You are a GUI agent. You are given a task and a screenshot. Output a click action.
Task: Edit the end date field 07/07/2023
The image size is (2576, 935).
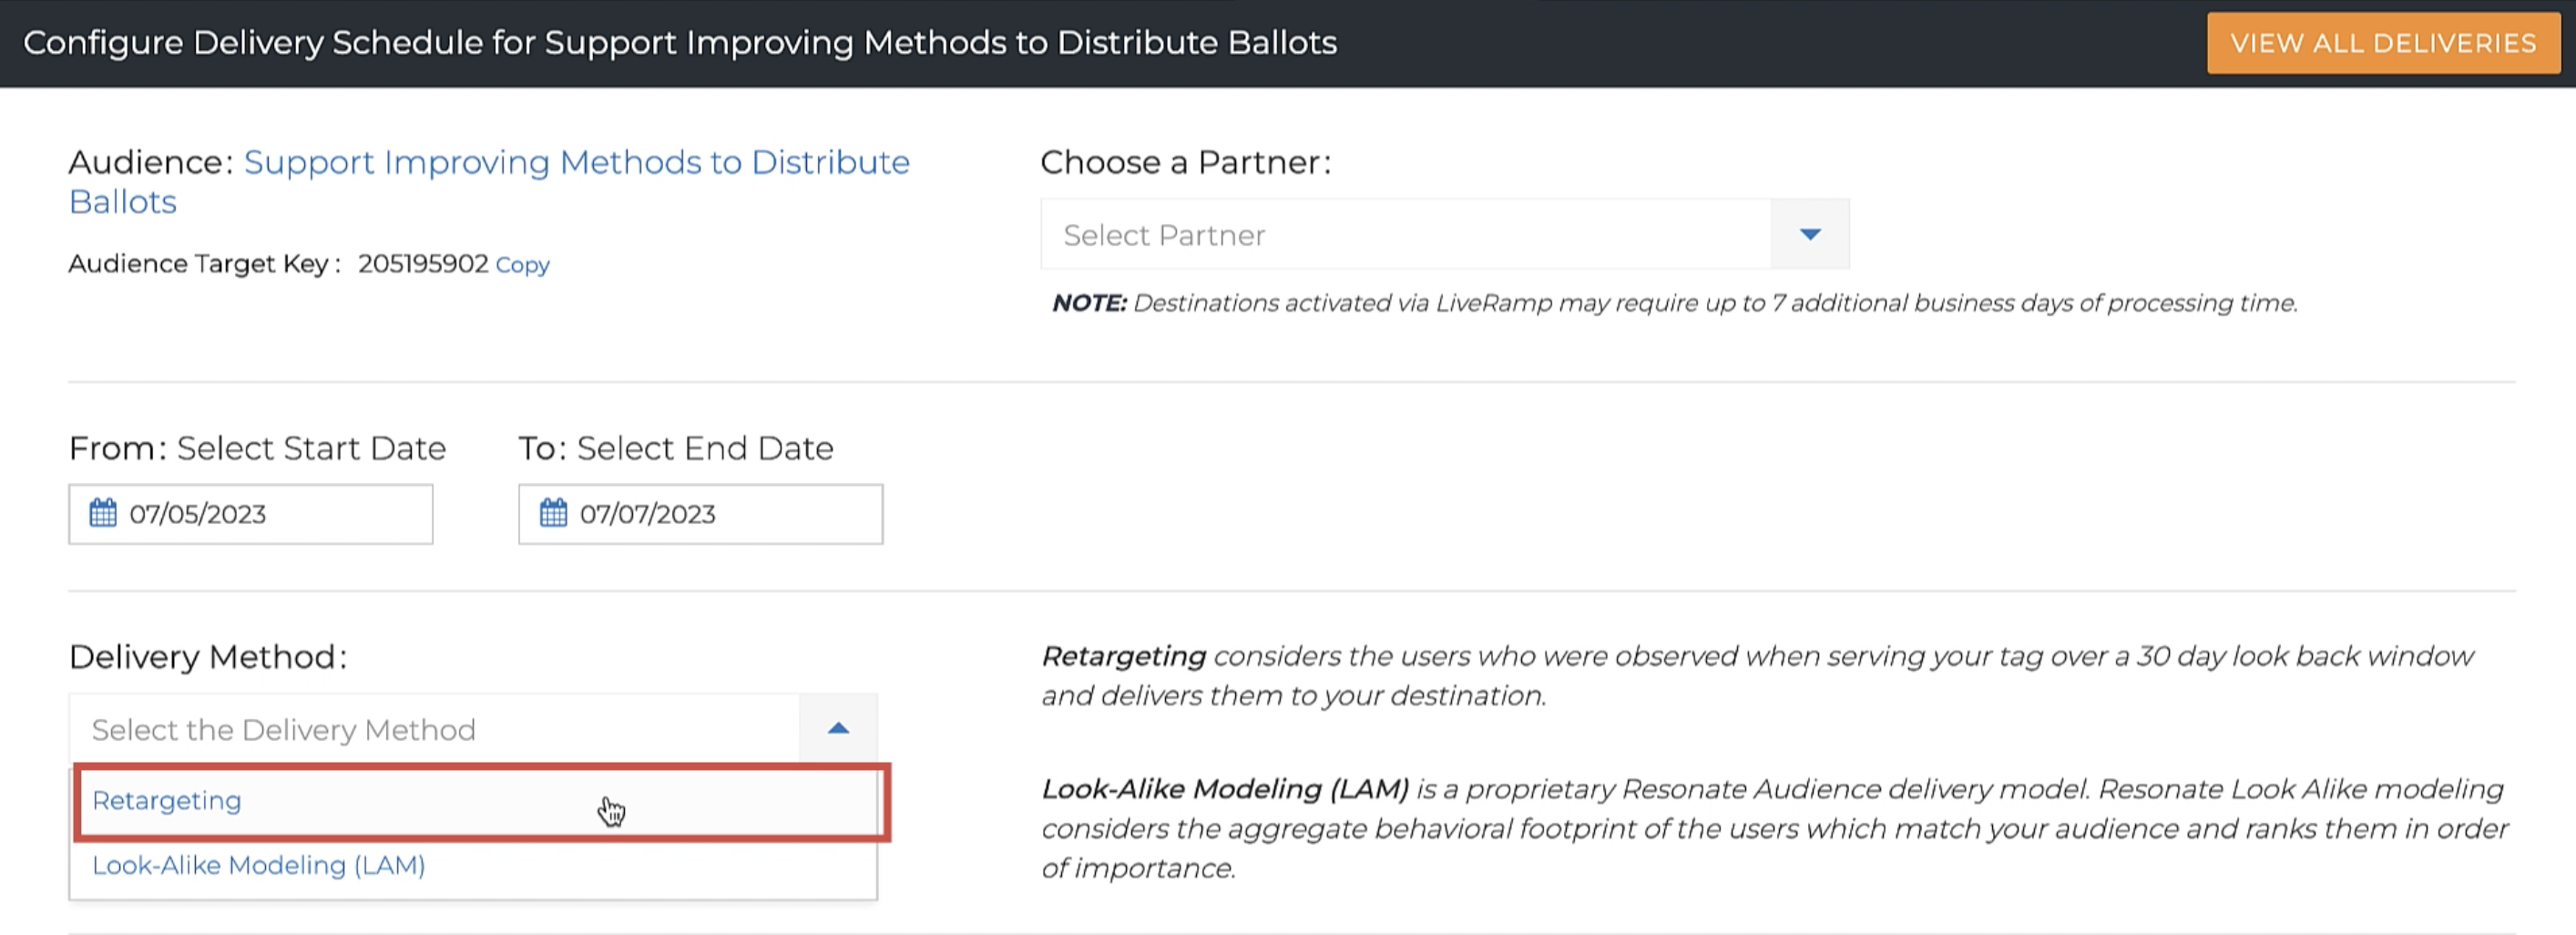(701, 514)
